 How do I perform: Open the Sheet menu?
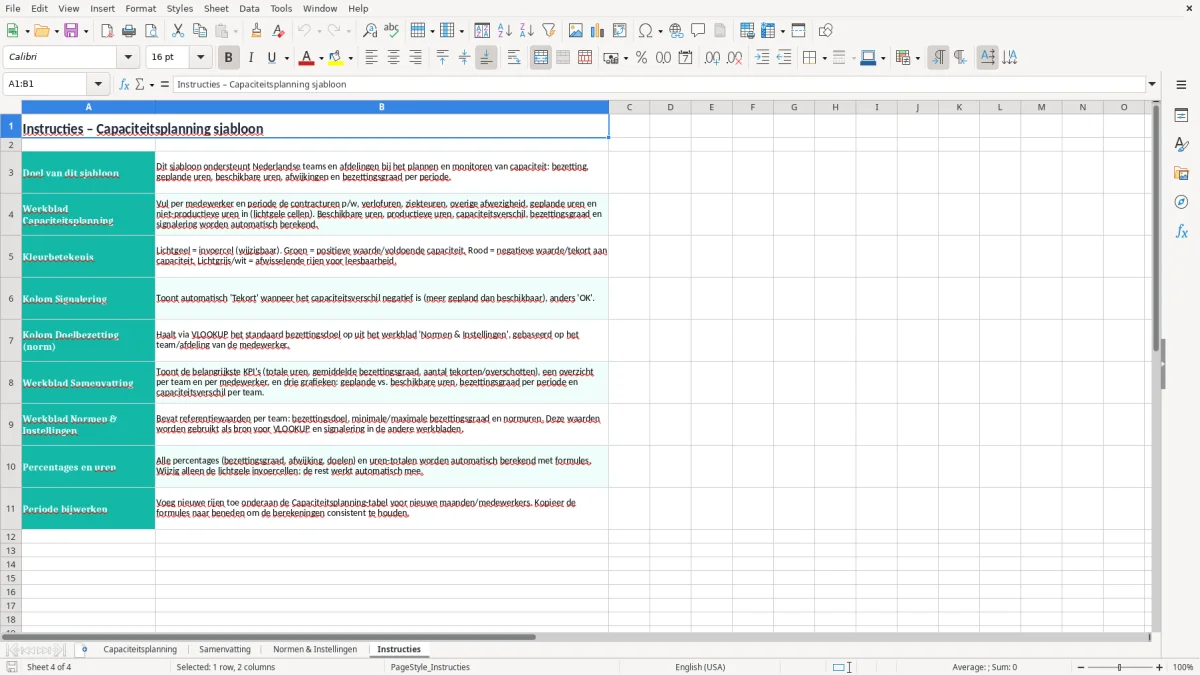tap(216, 8)
